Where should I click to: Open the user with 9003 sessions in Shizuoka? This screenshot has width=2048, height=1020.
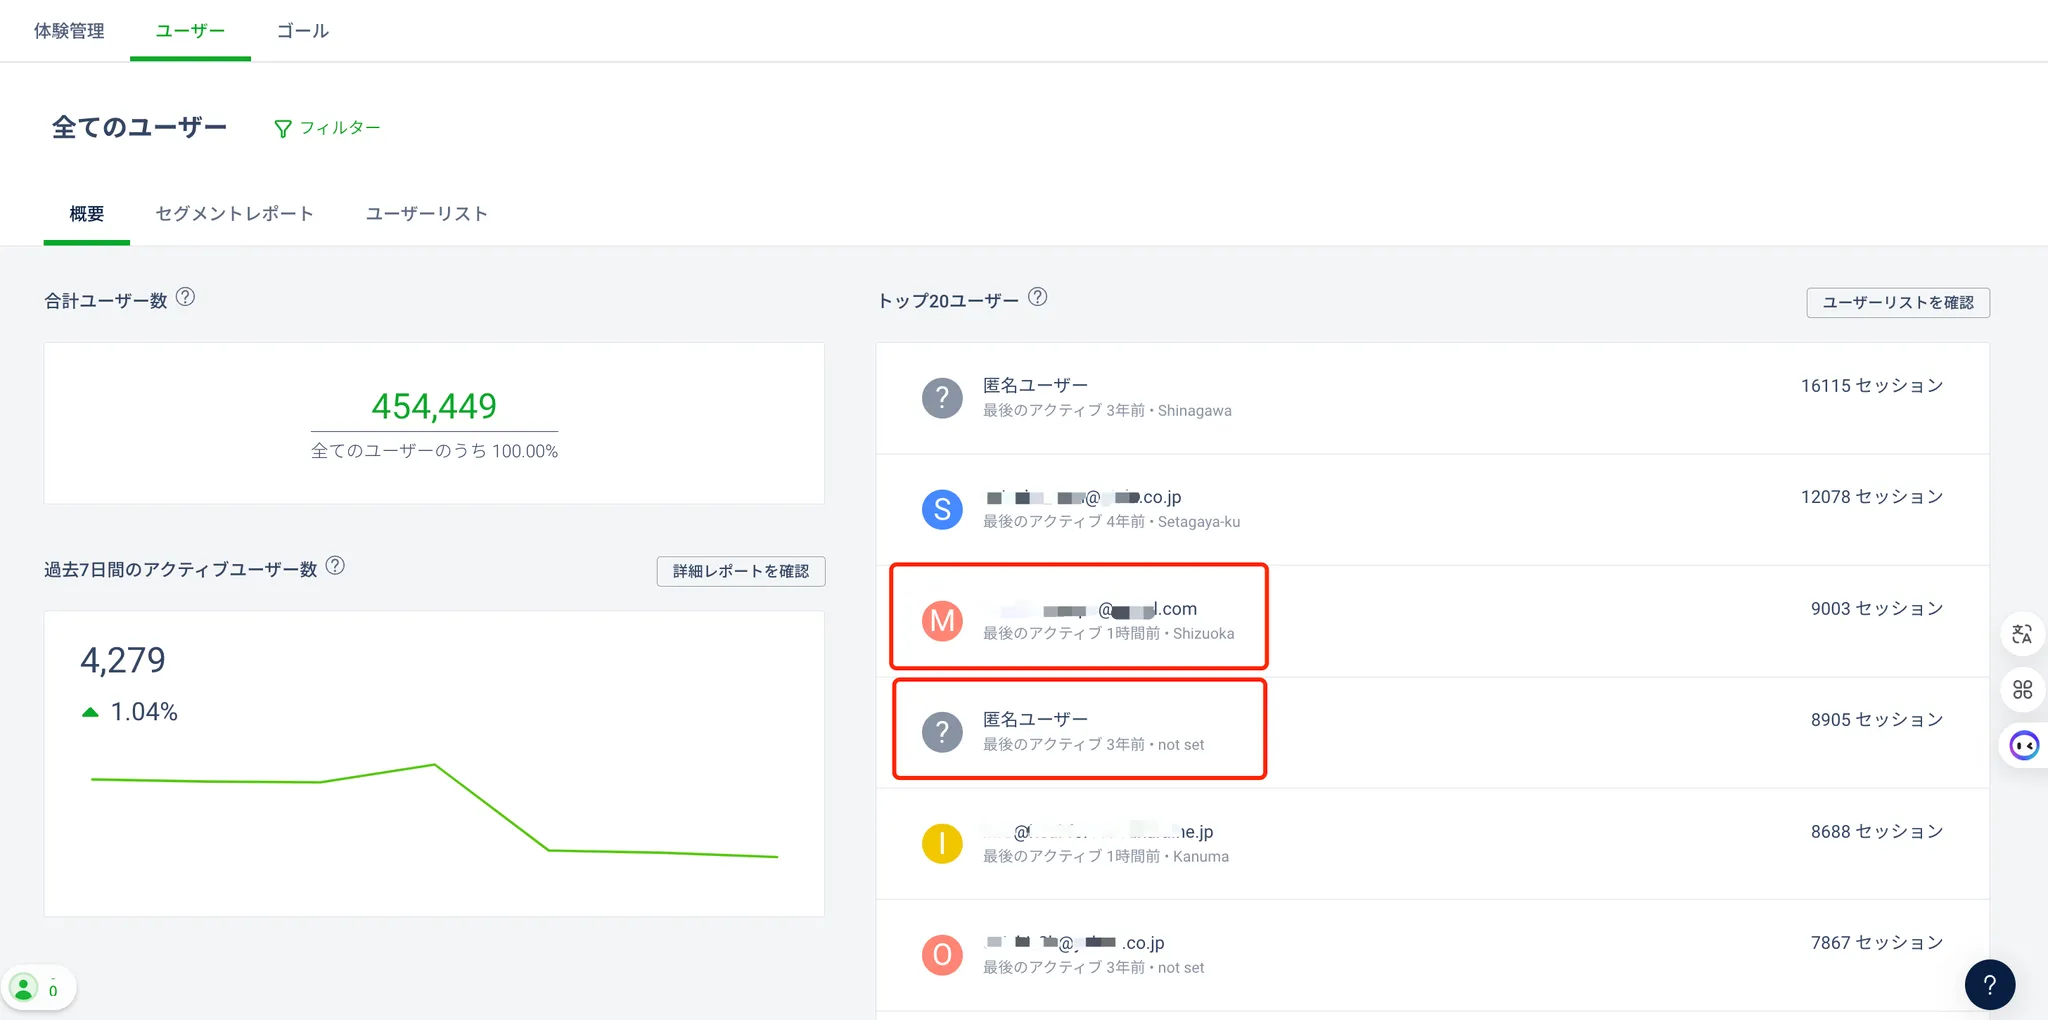tap(1089, 619)
